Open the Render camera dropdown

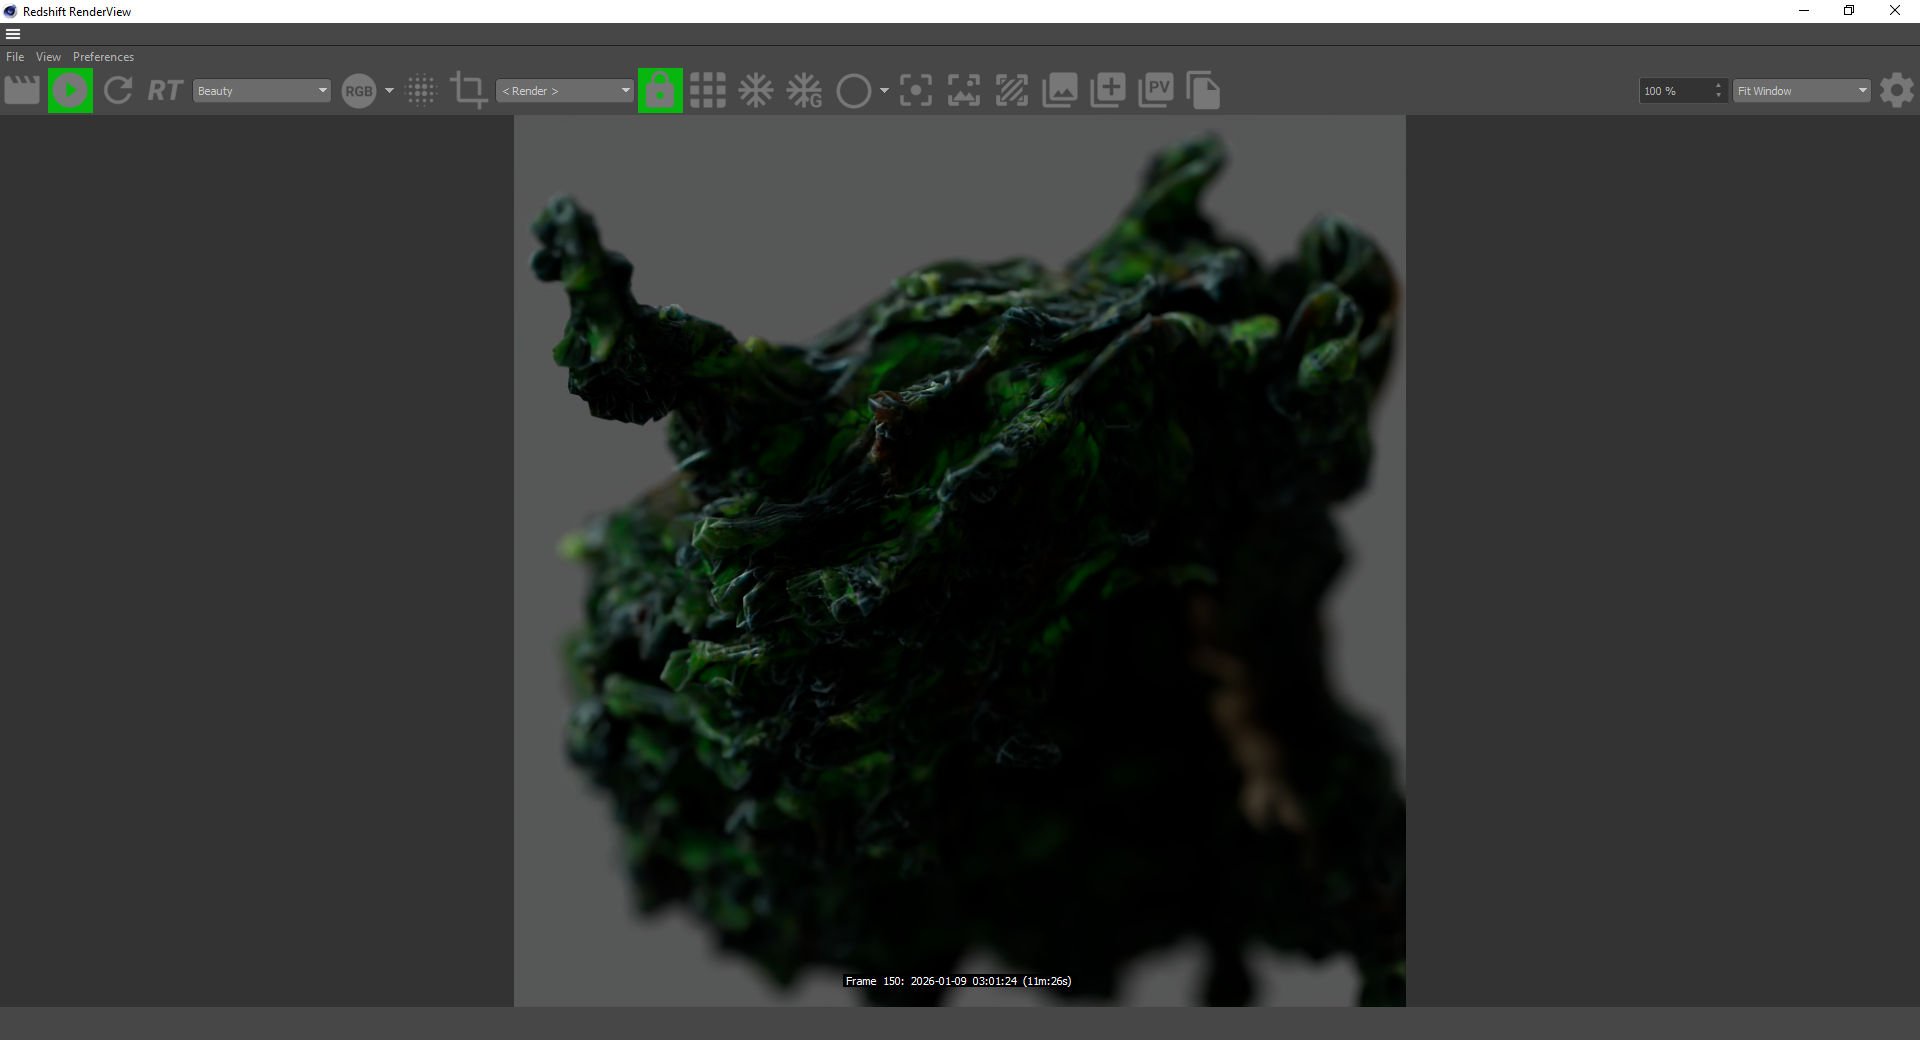565,91
